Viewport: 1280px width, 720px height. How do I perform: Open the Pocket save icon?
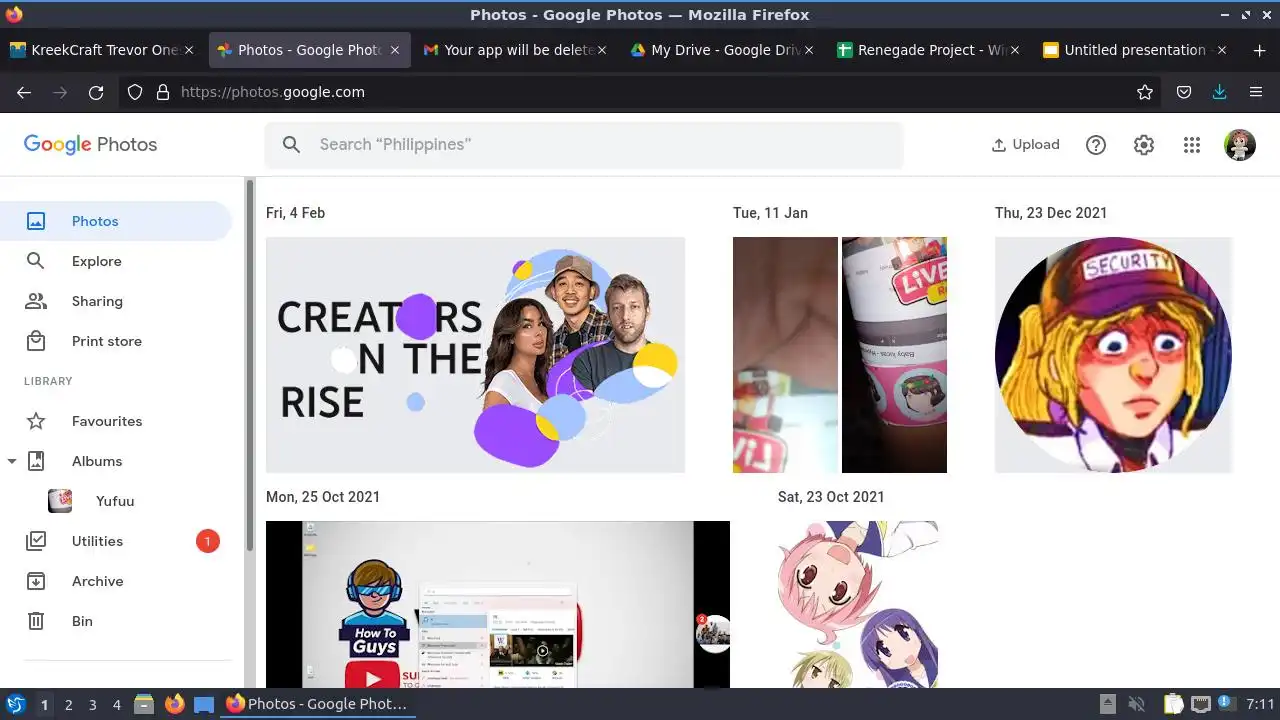(x=1184, y=92)
